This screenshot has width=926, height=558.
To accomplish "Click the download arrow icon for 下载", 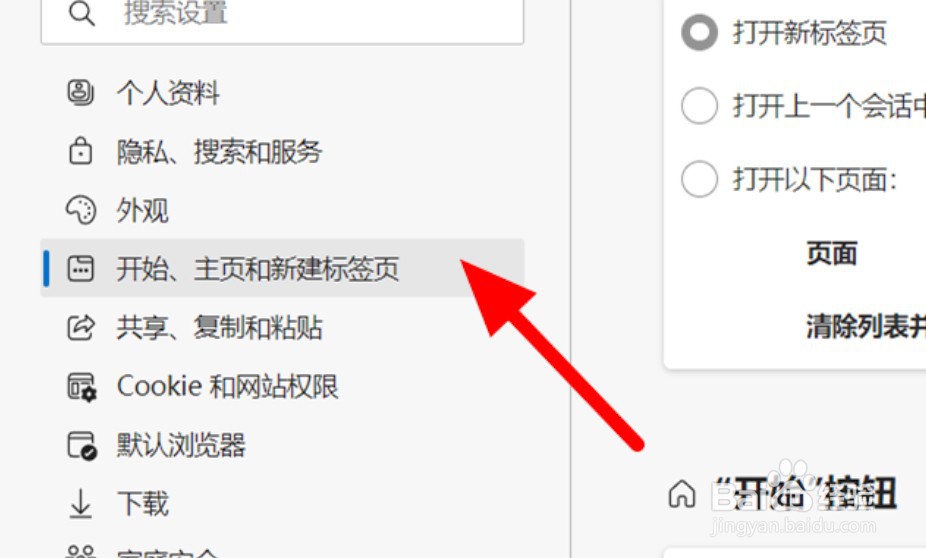I will point(80,504).
